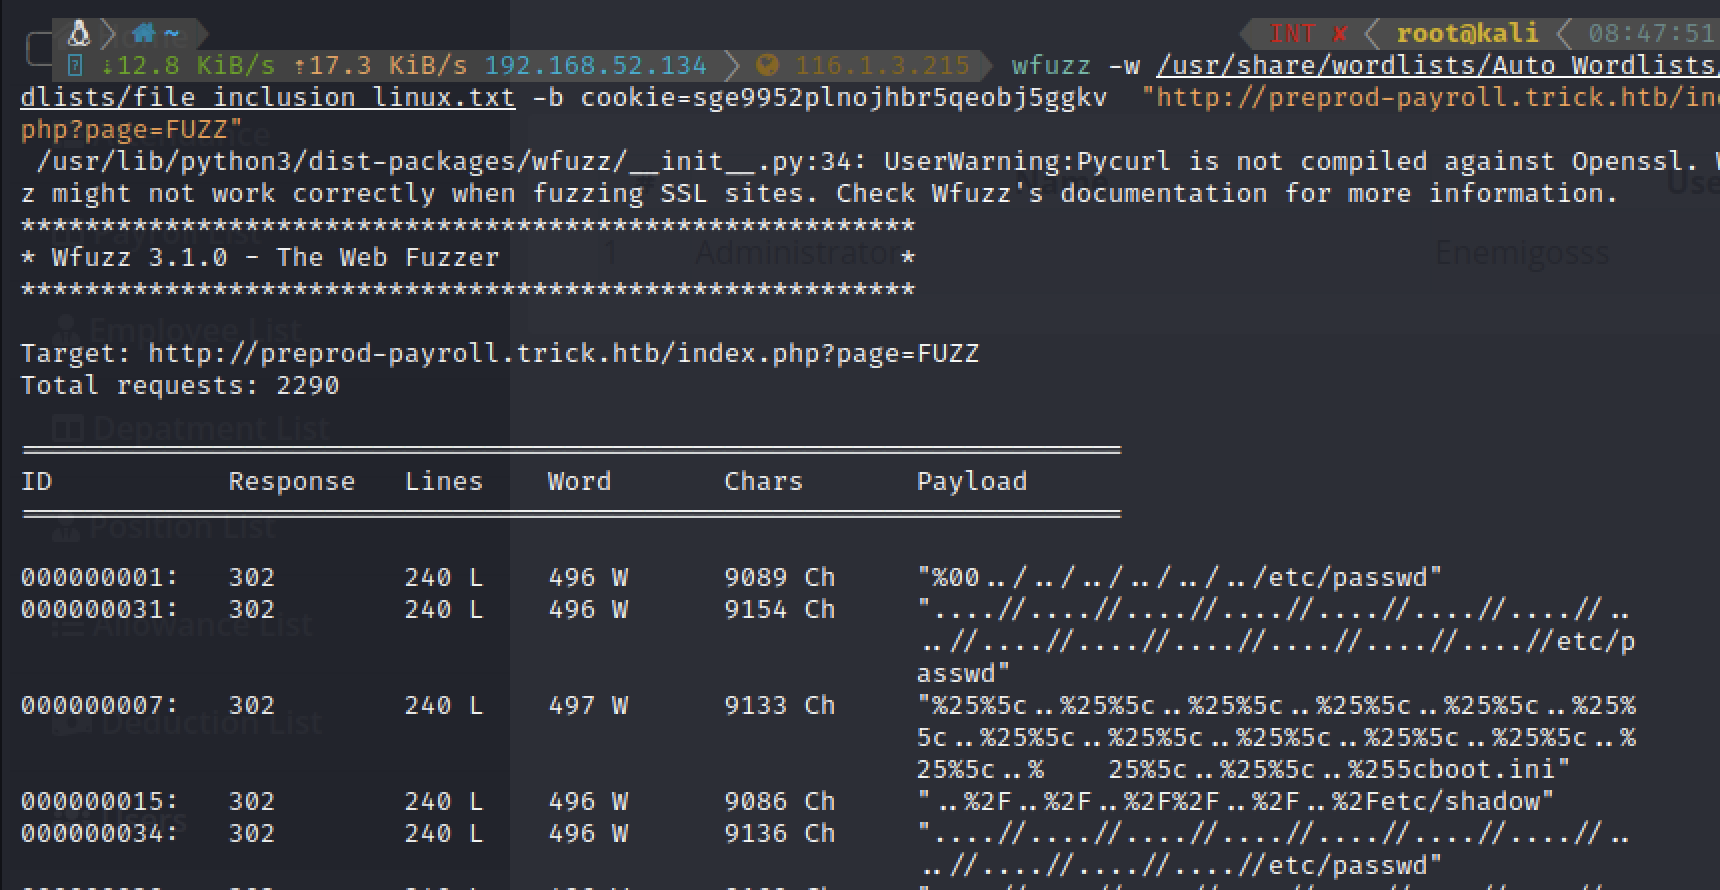Click the 240 L value of row 000000007
The width and height of the screenshot is (1720, 890).
point(444,706)
